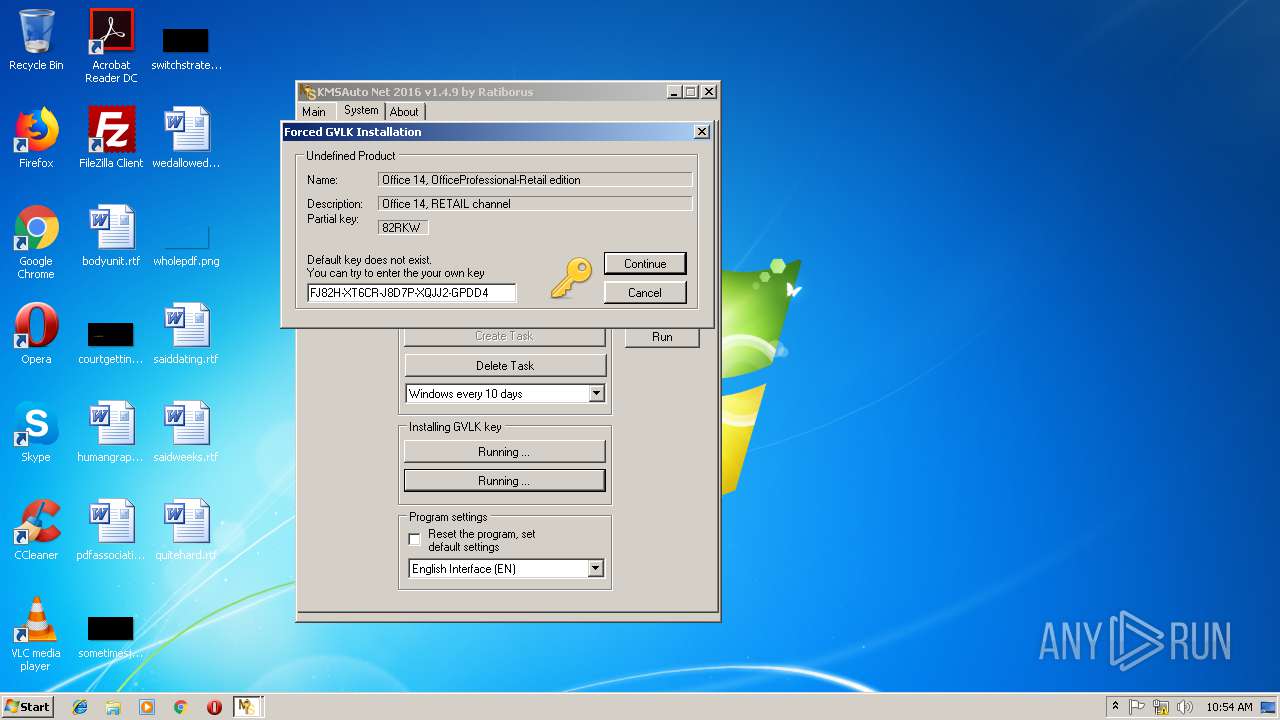The width and height of the screenshot is (1280, 720).
Task: Launch CCleaner desktop shortcut
Action: pos(36,530)
